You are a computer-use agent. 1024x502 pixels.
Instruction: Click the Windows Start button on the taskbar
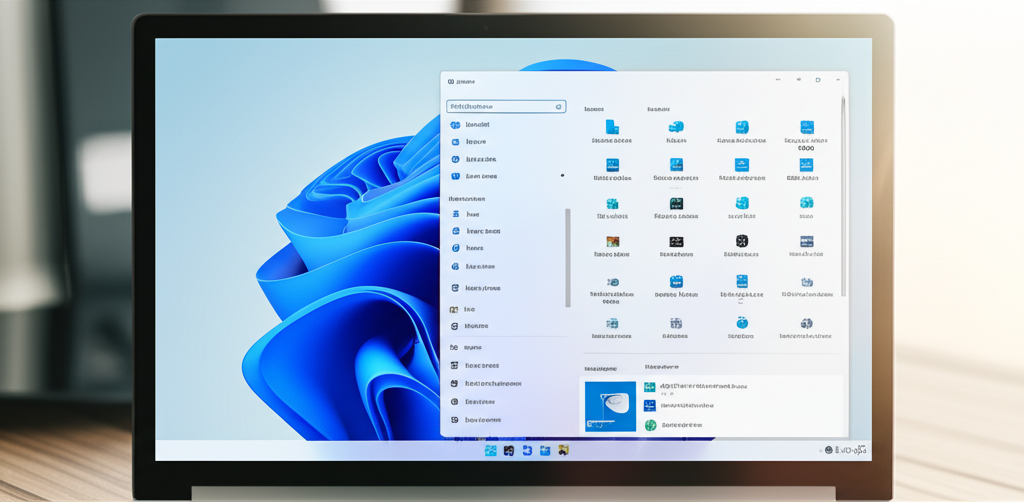coord(491,451)
